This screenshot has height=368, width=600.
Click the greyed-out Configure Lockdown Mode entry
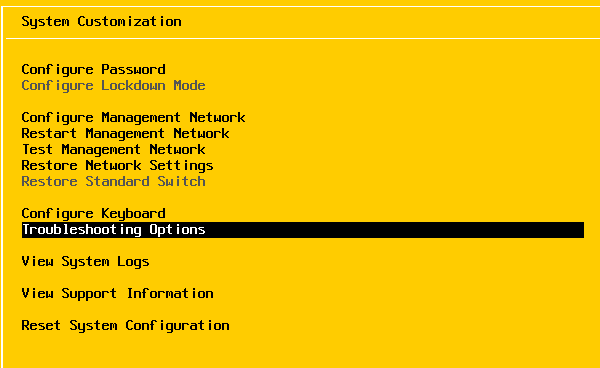click(x=113, y=86)
